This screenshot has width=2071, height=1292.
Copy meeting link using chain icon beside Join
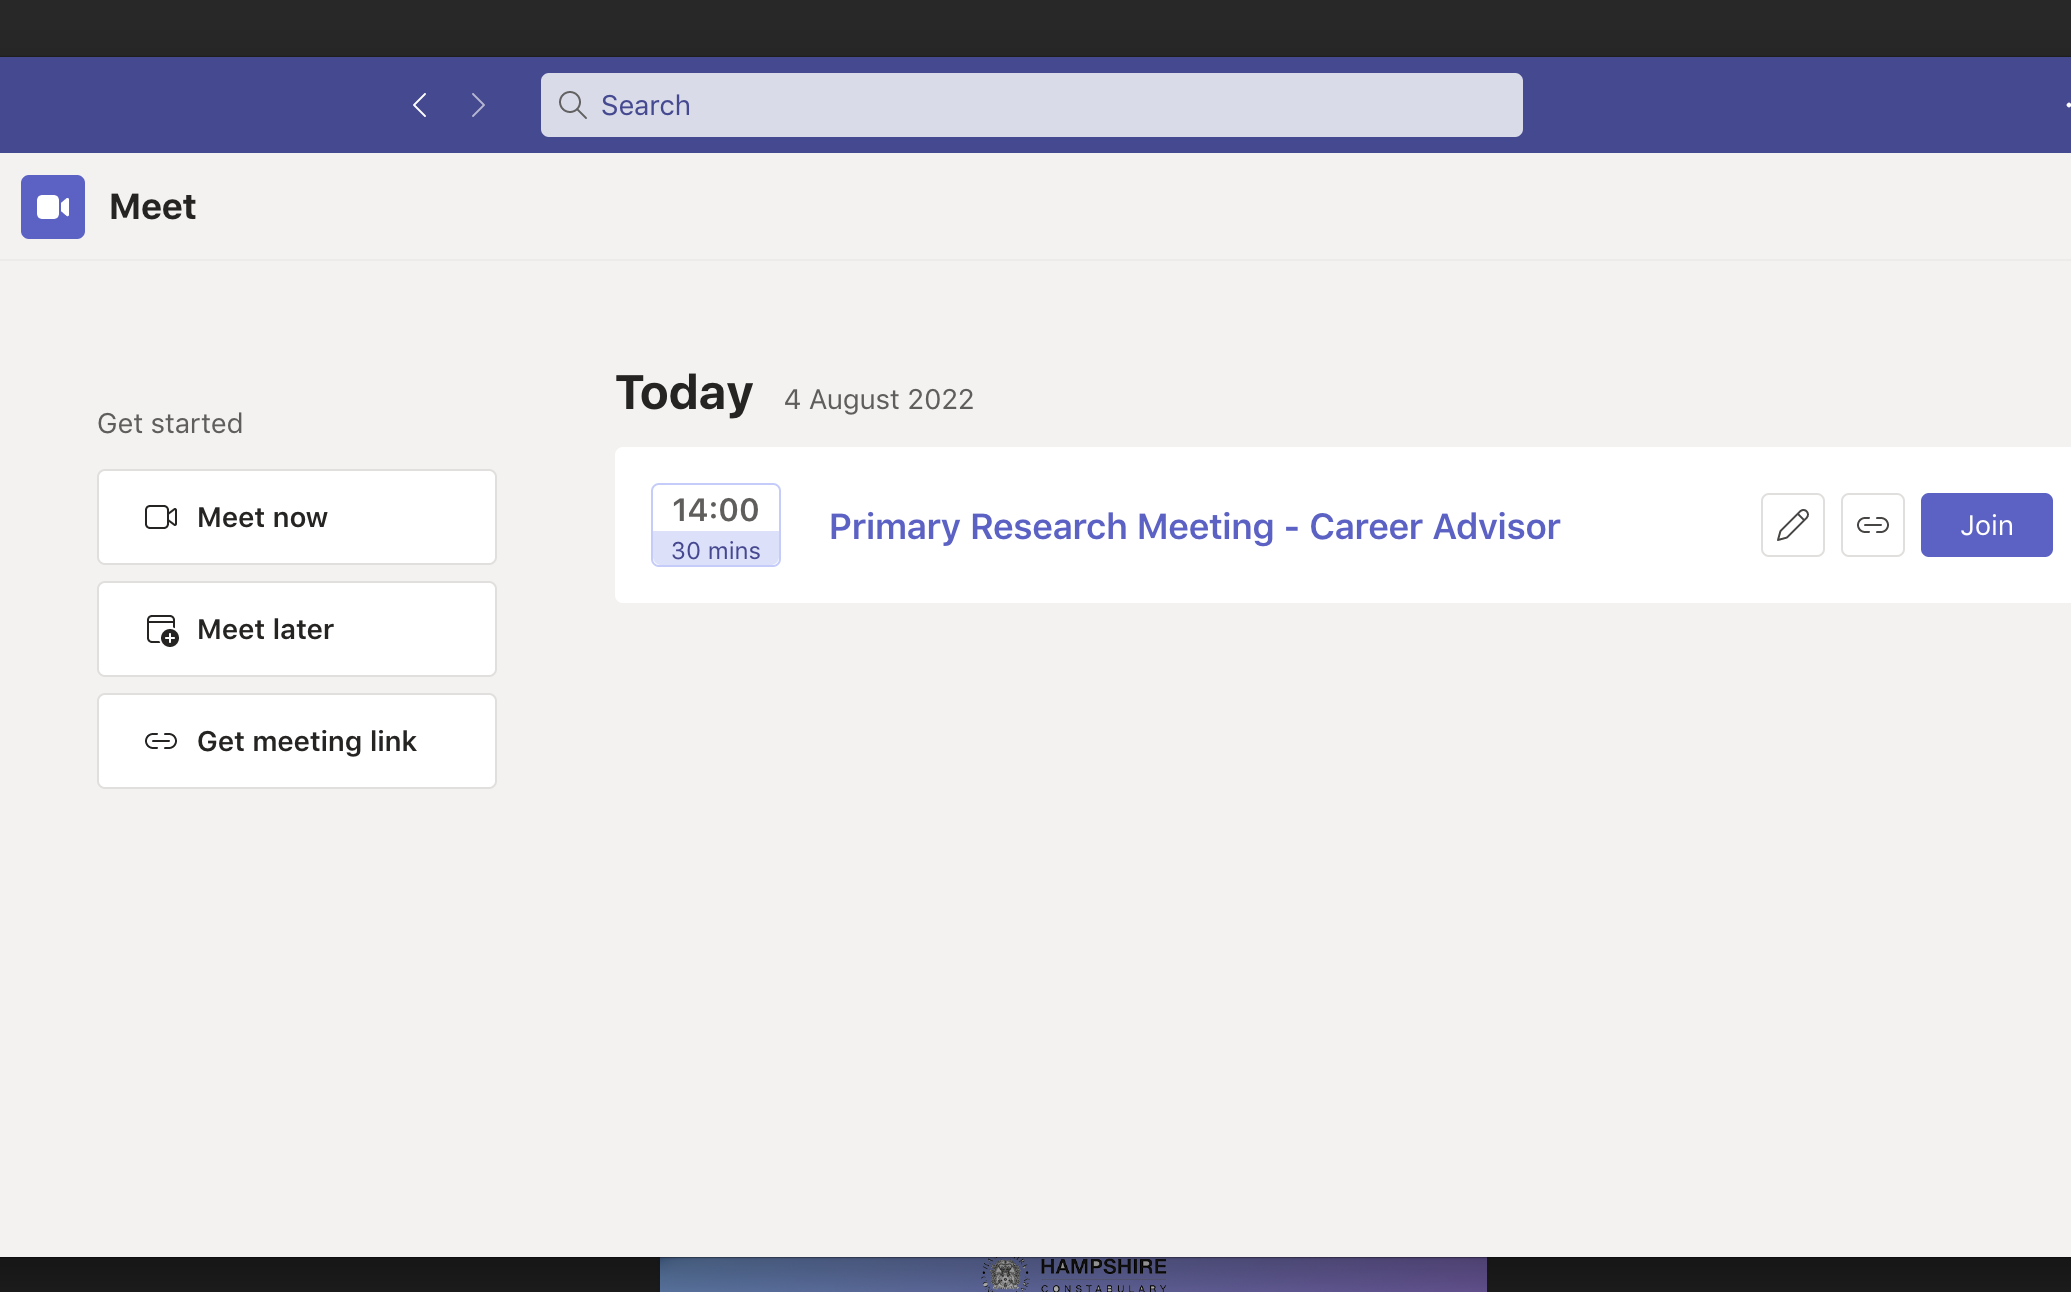(1872, 525)
